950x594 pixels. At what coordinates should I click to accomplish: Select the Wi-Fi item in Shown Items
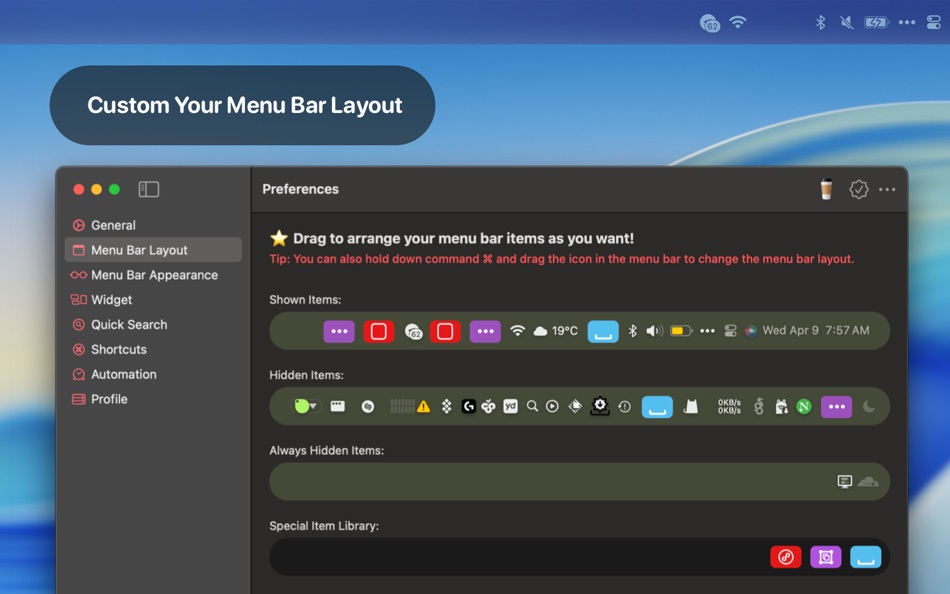click(x=517, y=331)
